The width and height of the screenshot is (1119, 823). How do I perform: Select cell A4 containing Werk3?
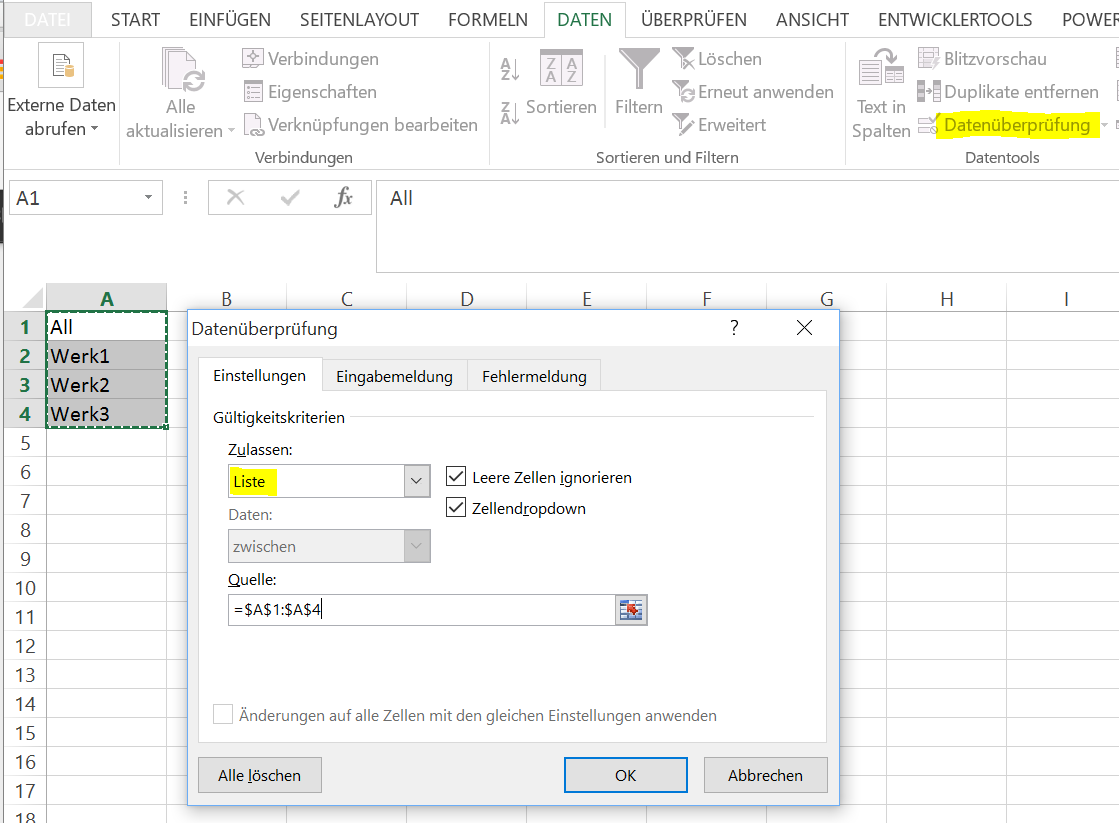(106, 413)
